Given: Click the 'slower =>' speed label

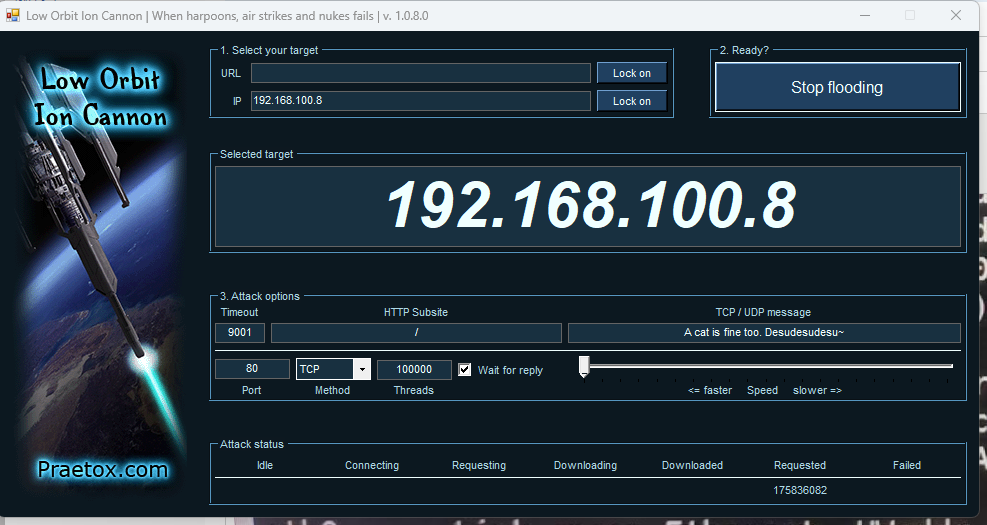Looking at the screenshot, I should (x=817, y=390).
